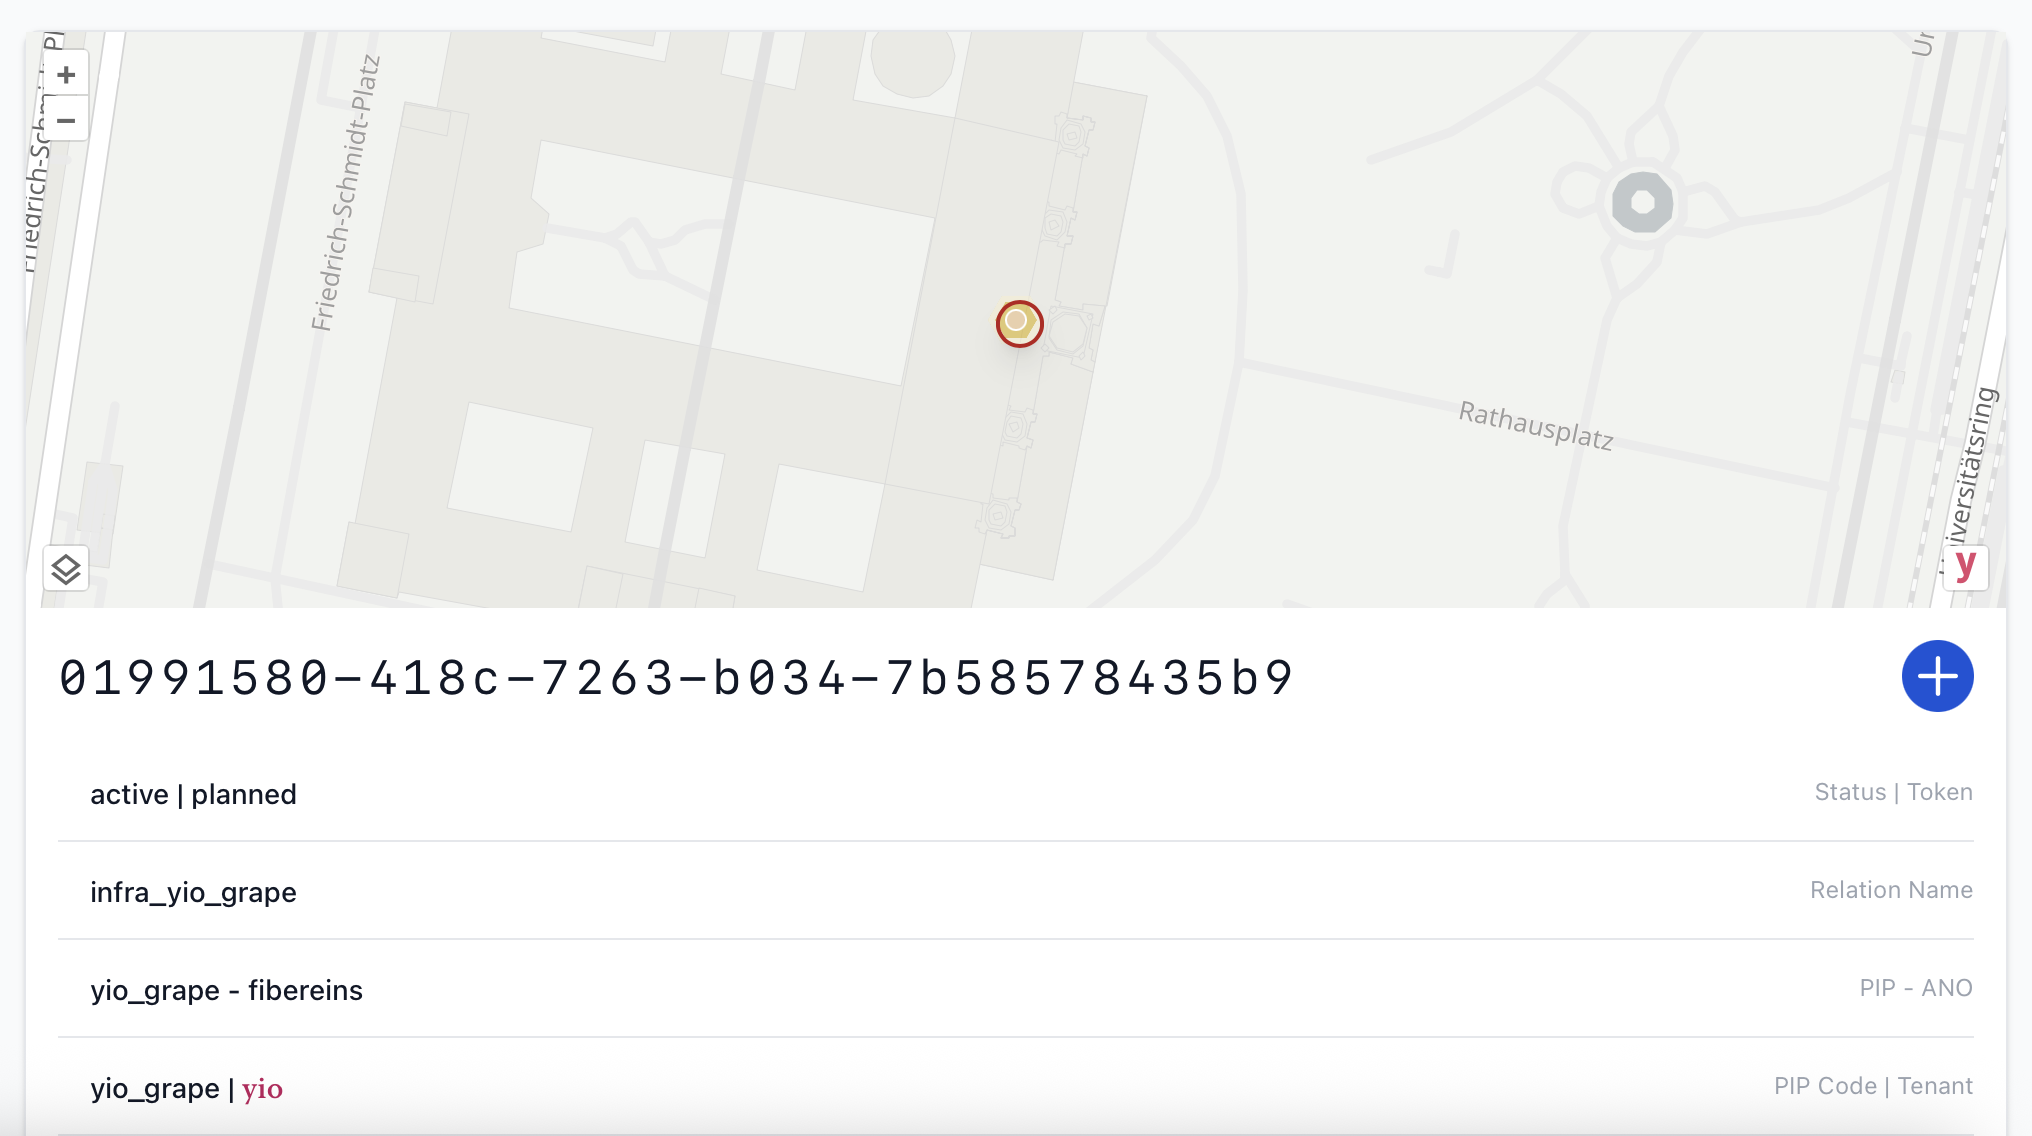Click the red y logo on map

(x=1965, y=566)
